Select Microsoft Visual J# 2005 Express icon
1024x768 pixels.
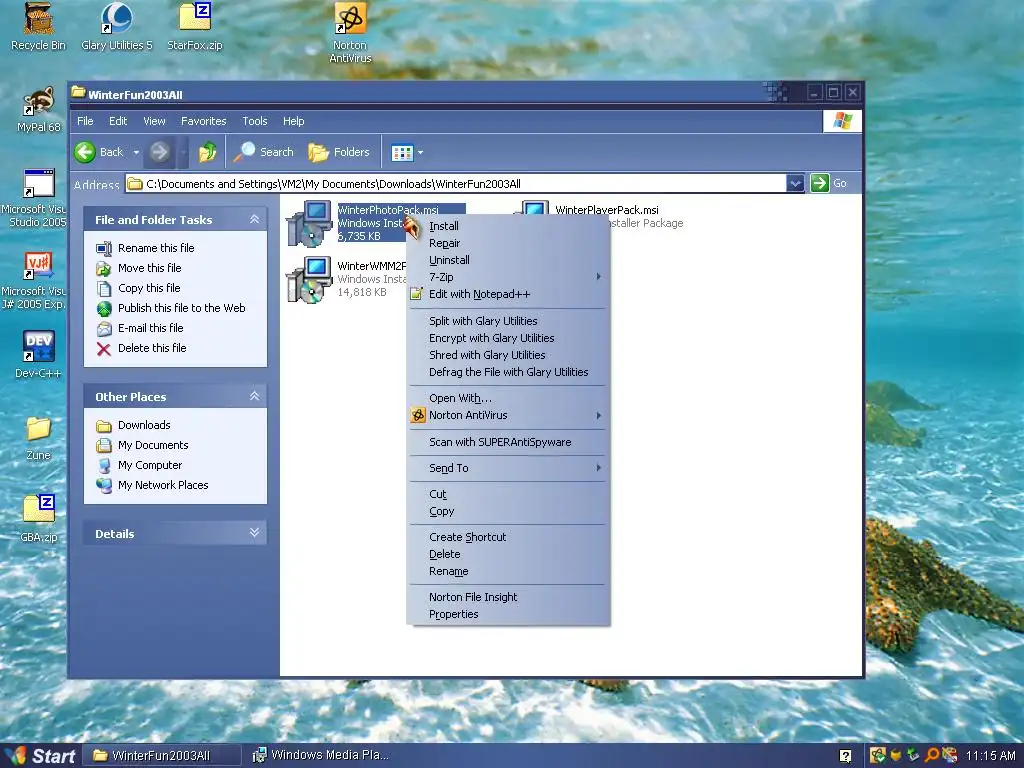click(36, 281)
